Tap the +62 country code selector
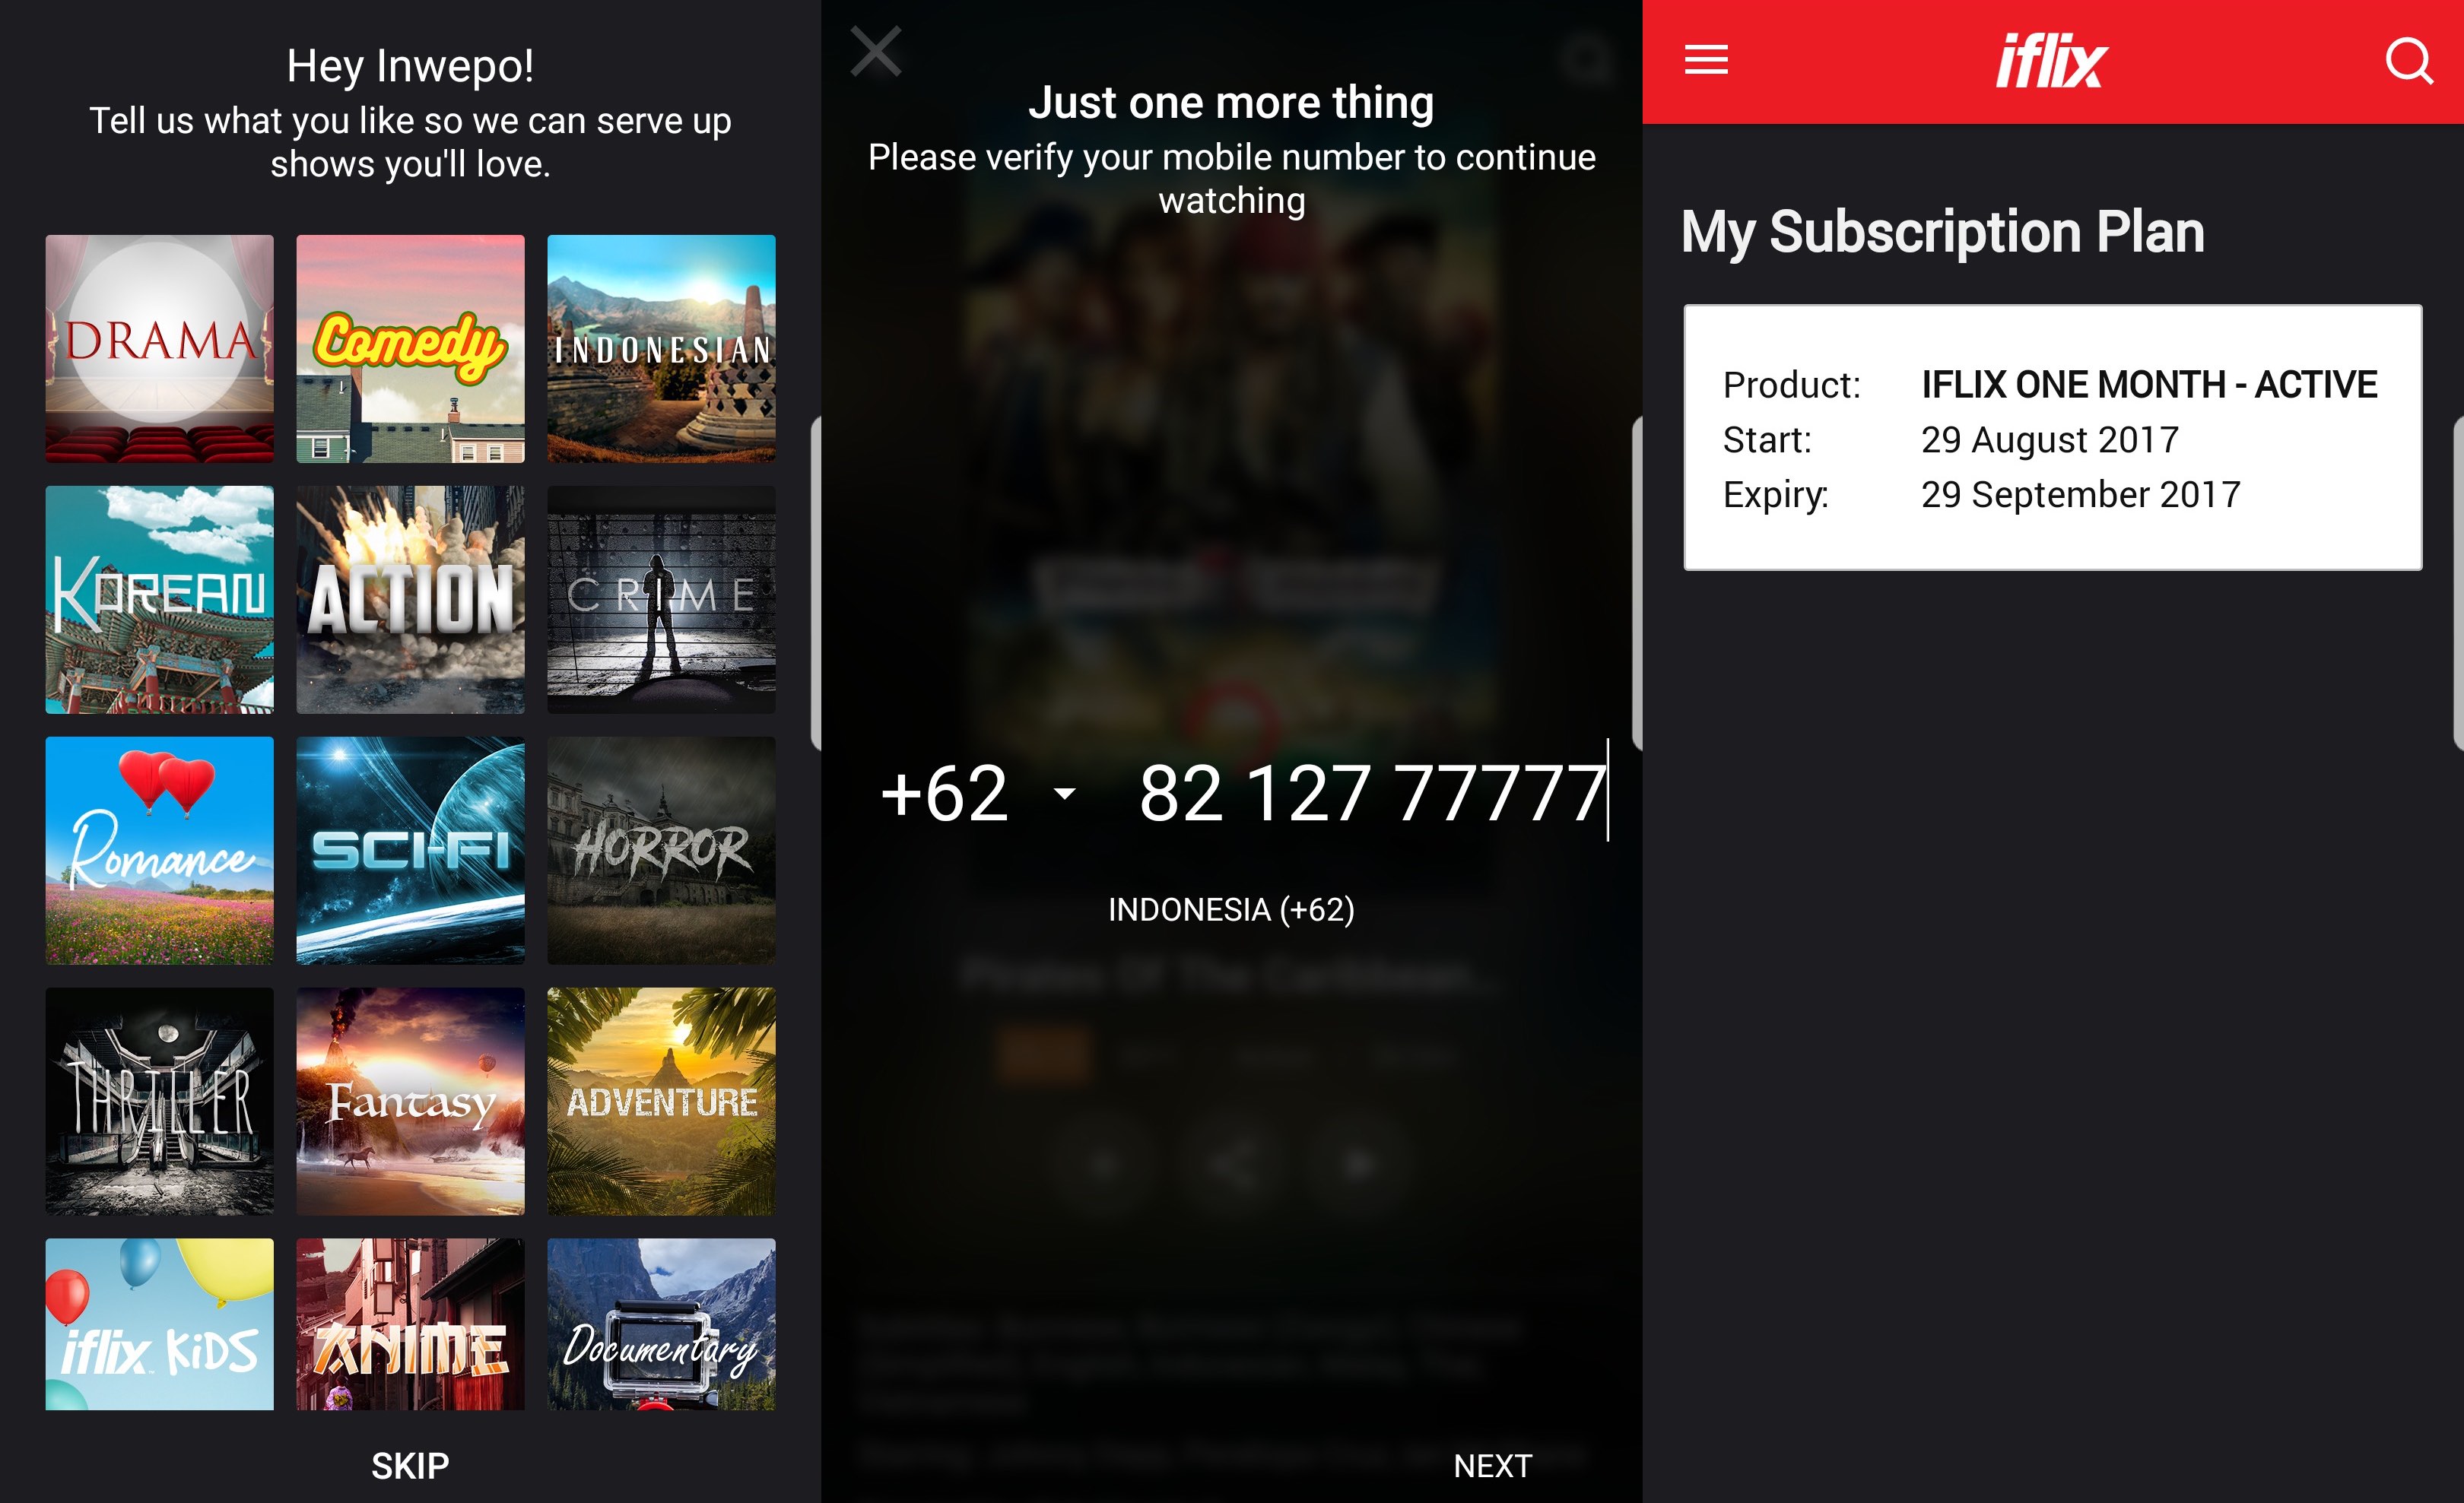The height and width of the screenshot is (1503, 2464). coord(945,794)
